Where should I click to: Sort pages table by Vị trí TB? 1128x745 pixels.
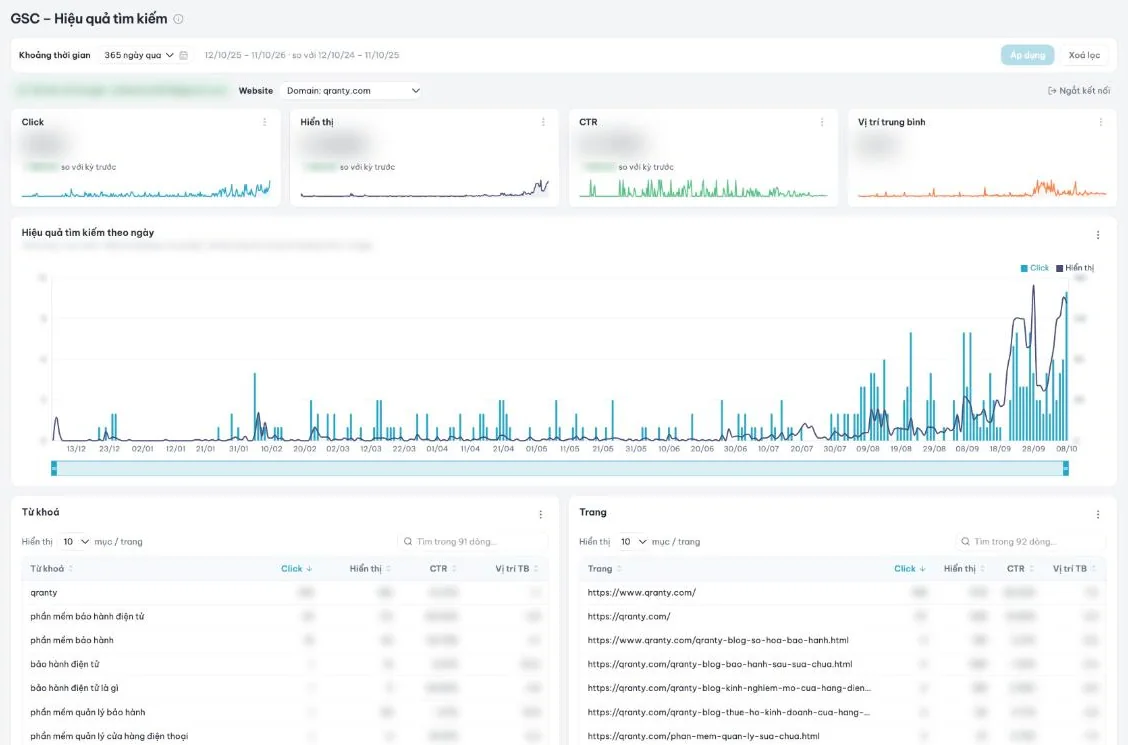click(x=1074, y=569)
